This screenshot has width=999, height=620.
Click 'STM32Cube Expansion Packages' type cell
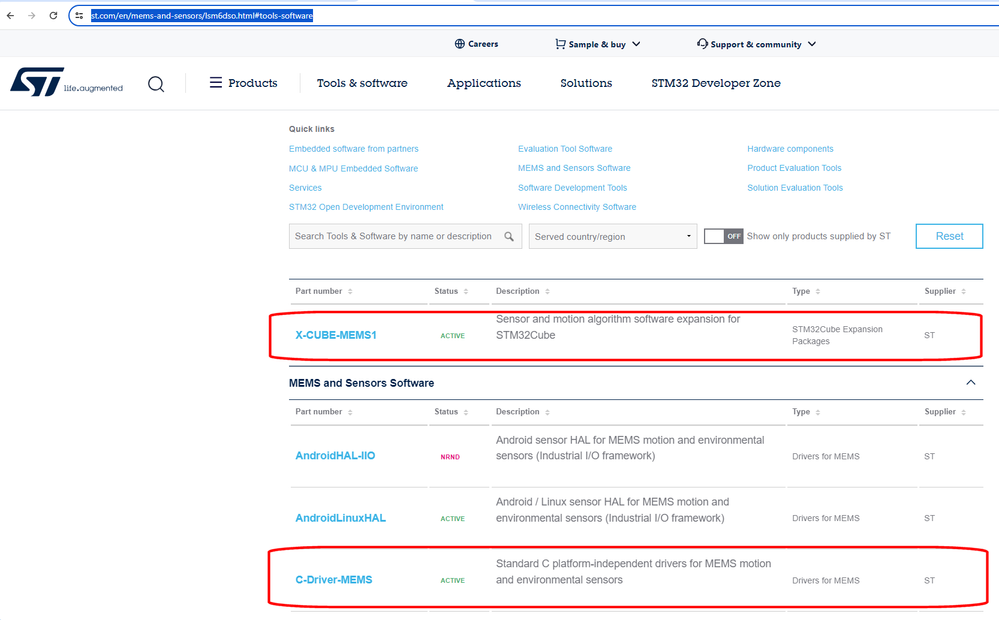tap(837, 335)
